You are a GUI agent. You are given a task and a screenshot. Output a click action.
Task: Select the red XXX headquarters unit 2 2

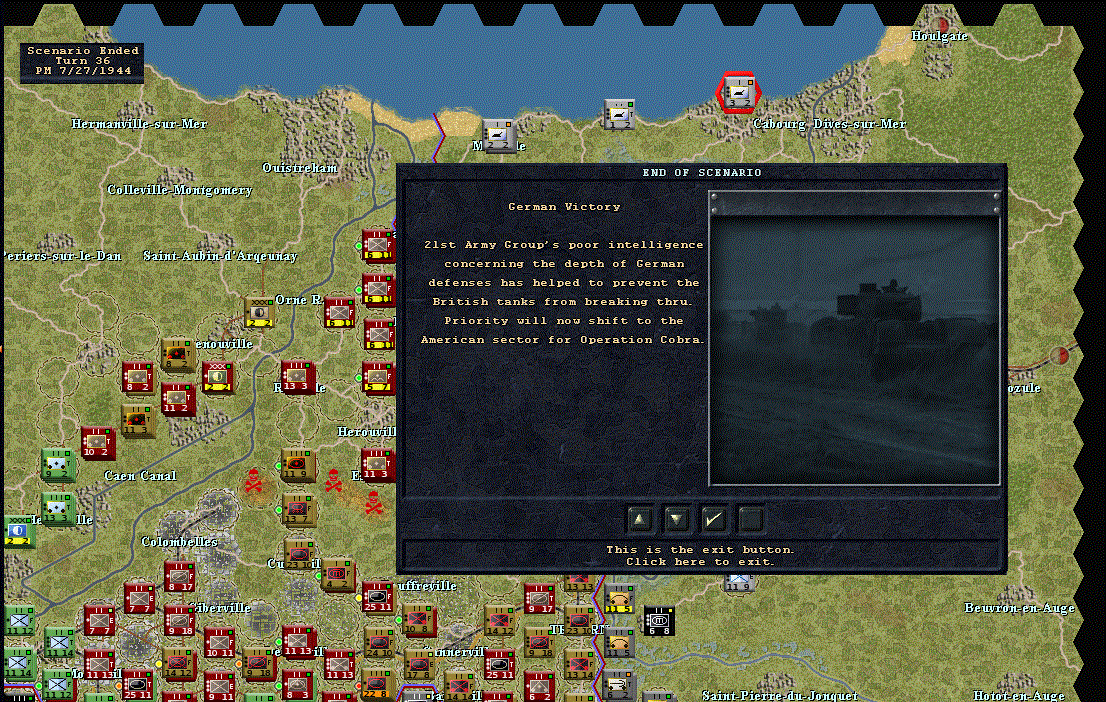tap(218, 377)
